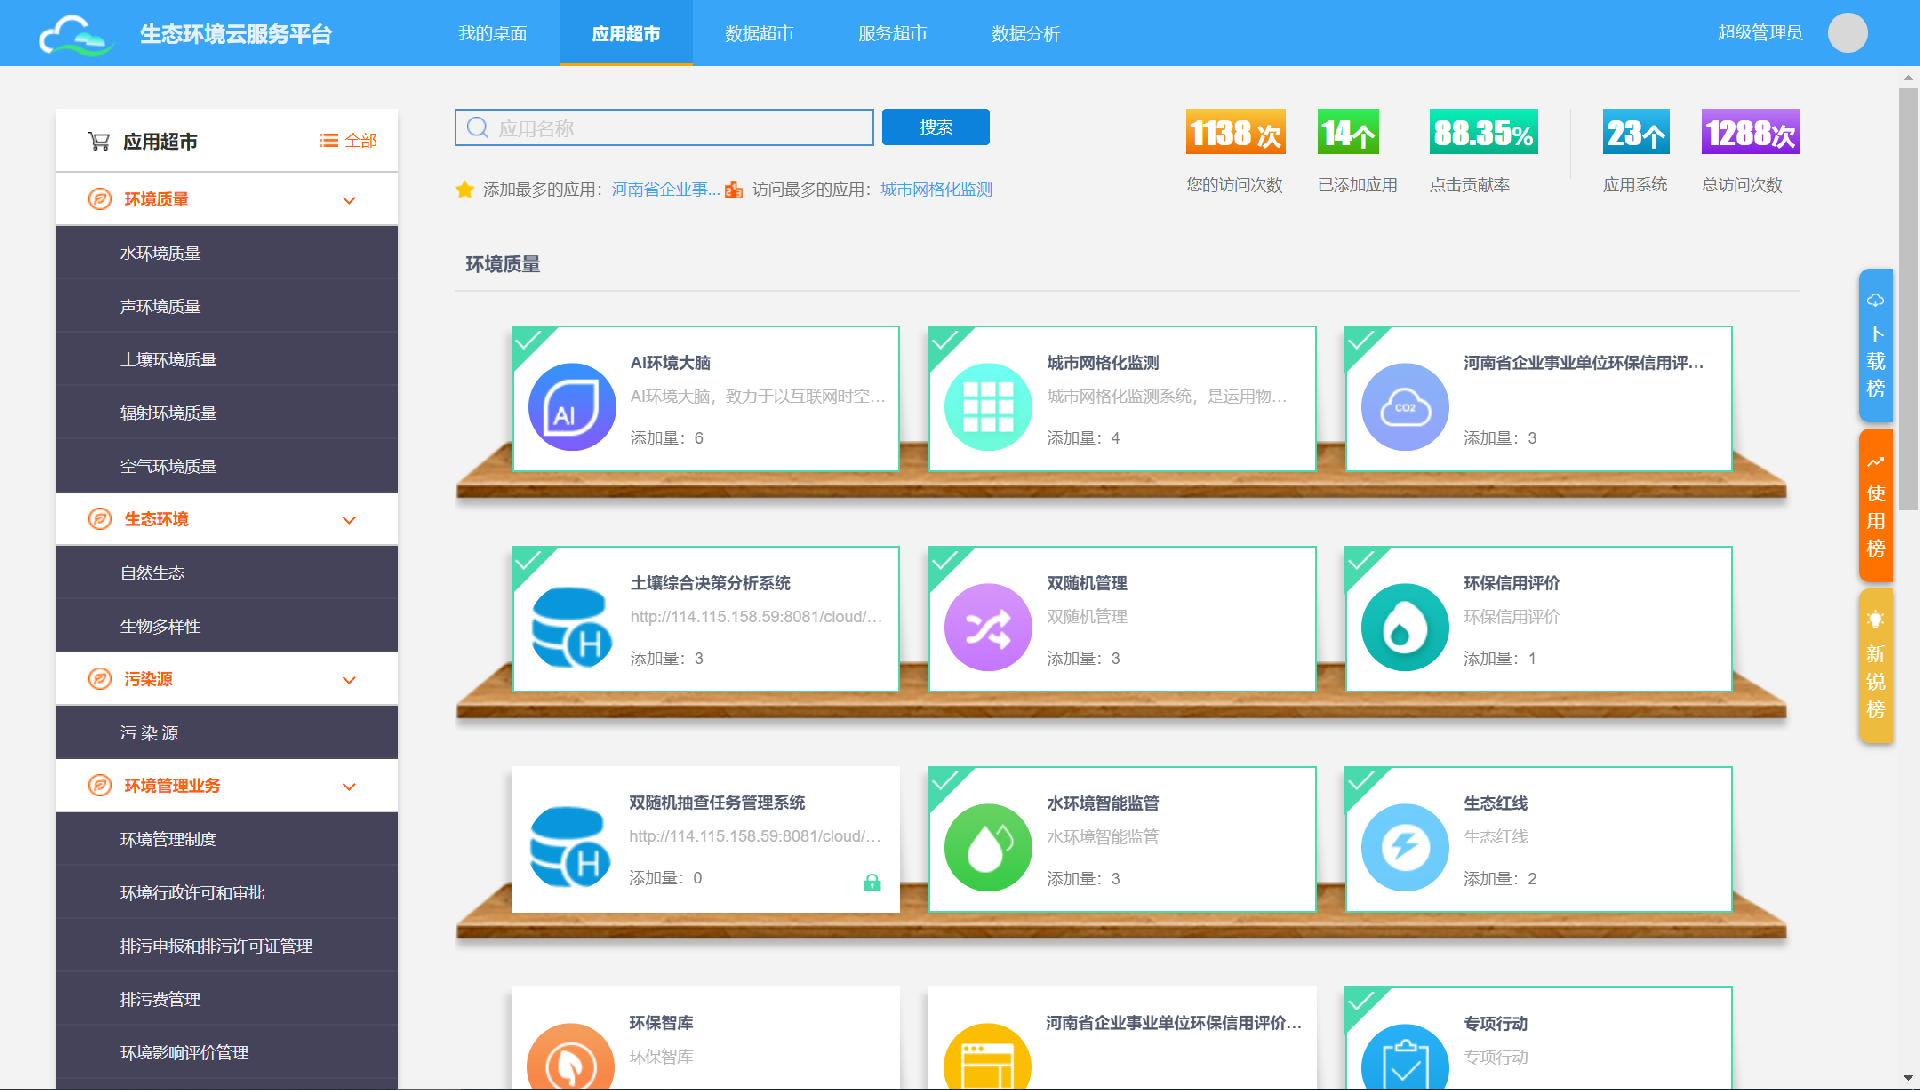1920x1090 pixels.
Task: Switch to the 数据超市 tab
Action: pyautogui.click(x=759, y=33)
